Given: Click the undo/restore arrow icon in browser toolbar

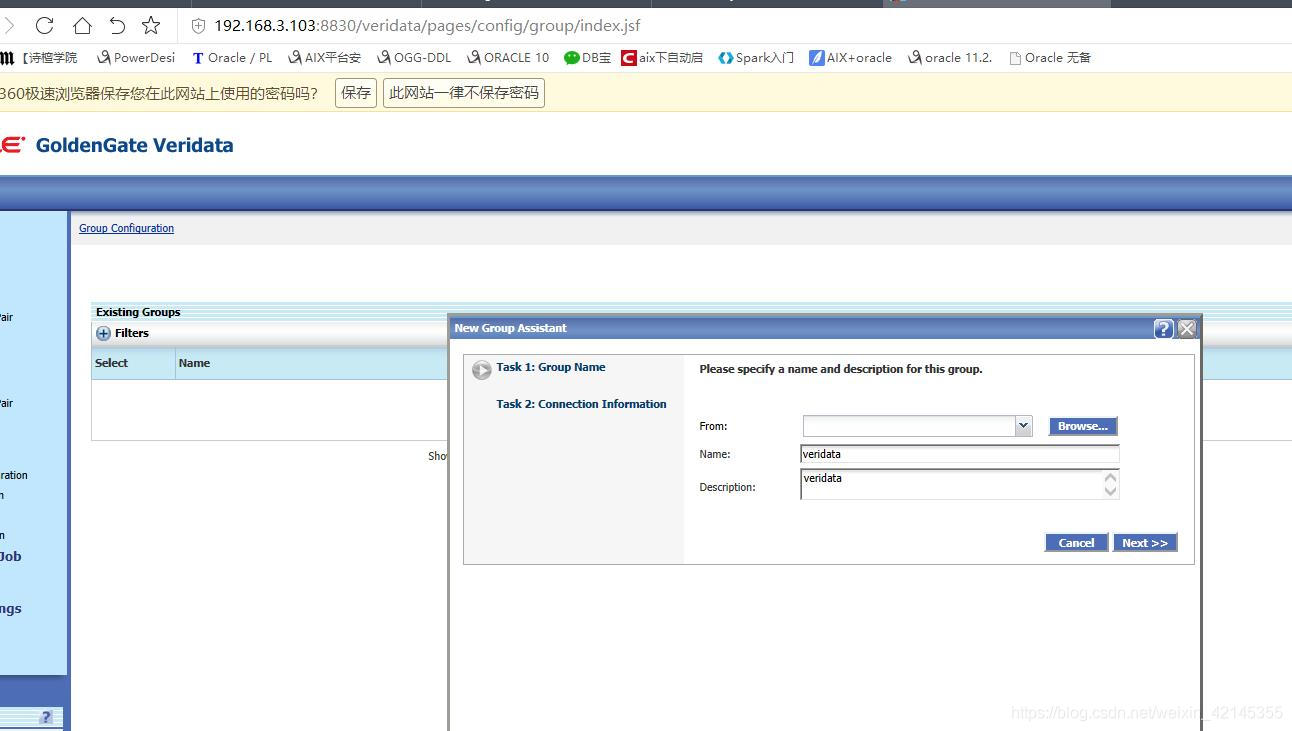Looking at the screenshot, I should [x=117, y=25].
